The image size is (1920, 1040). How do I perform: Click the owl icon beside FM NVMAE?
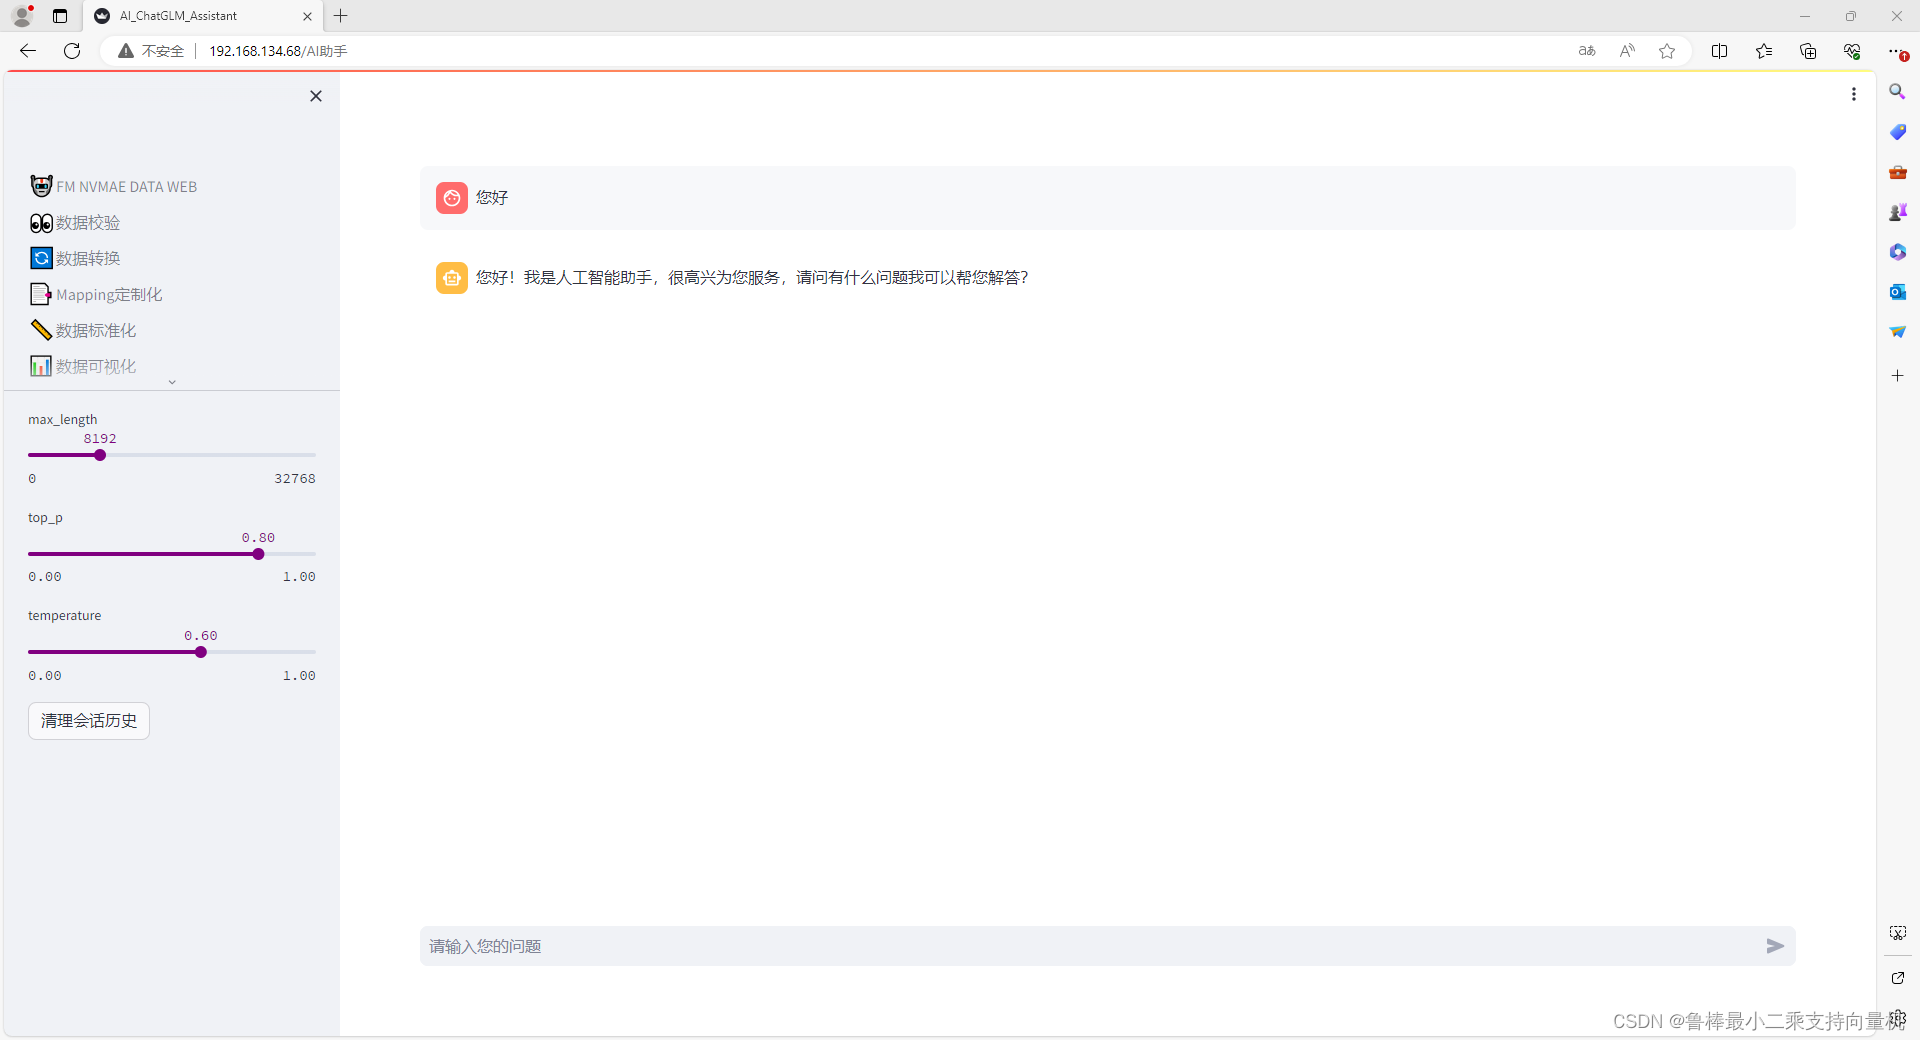[x=41, y=186]
